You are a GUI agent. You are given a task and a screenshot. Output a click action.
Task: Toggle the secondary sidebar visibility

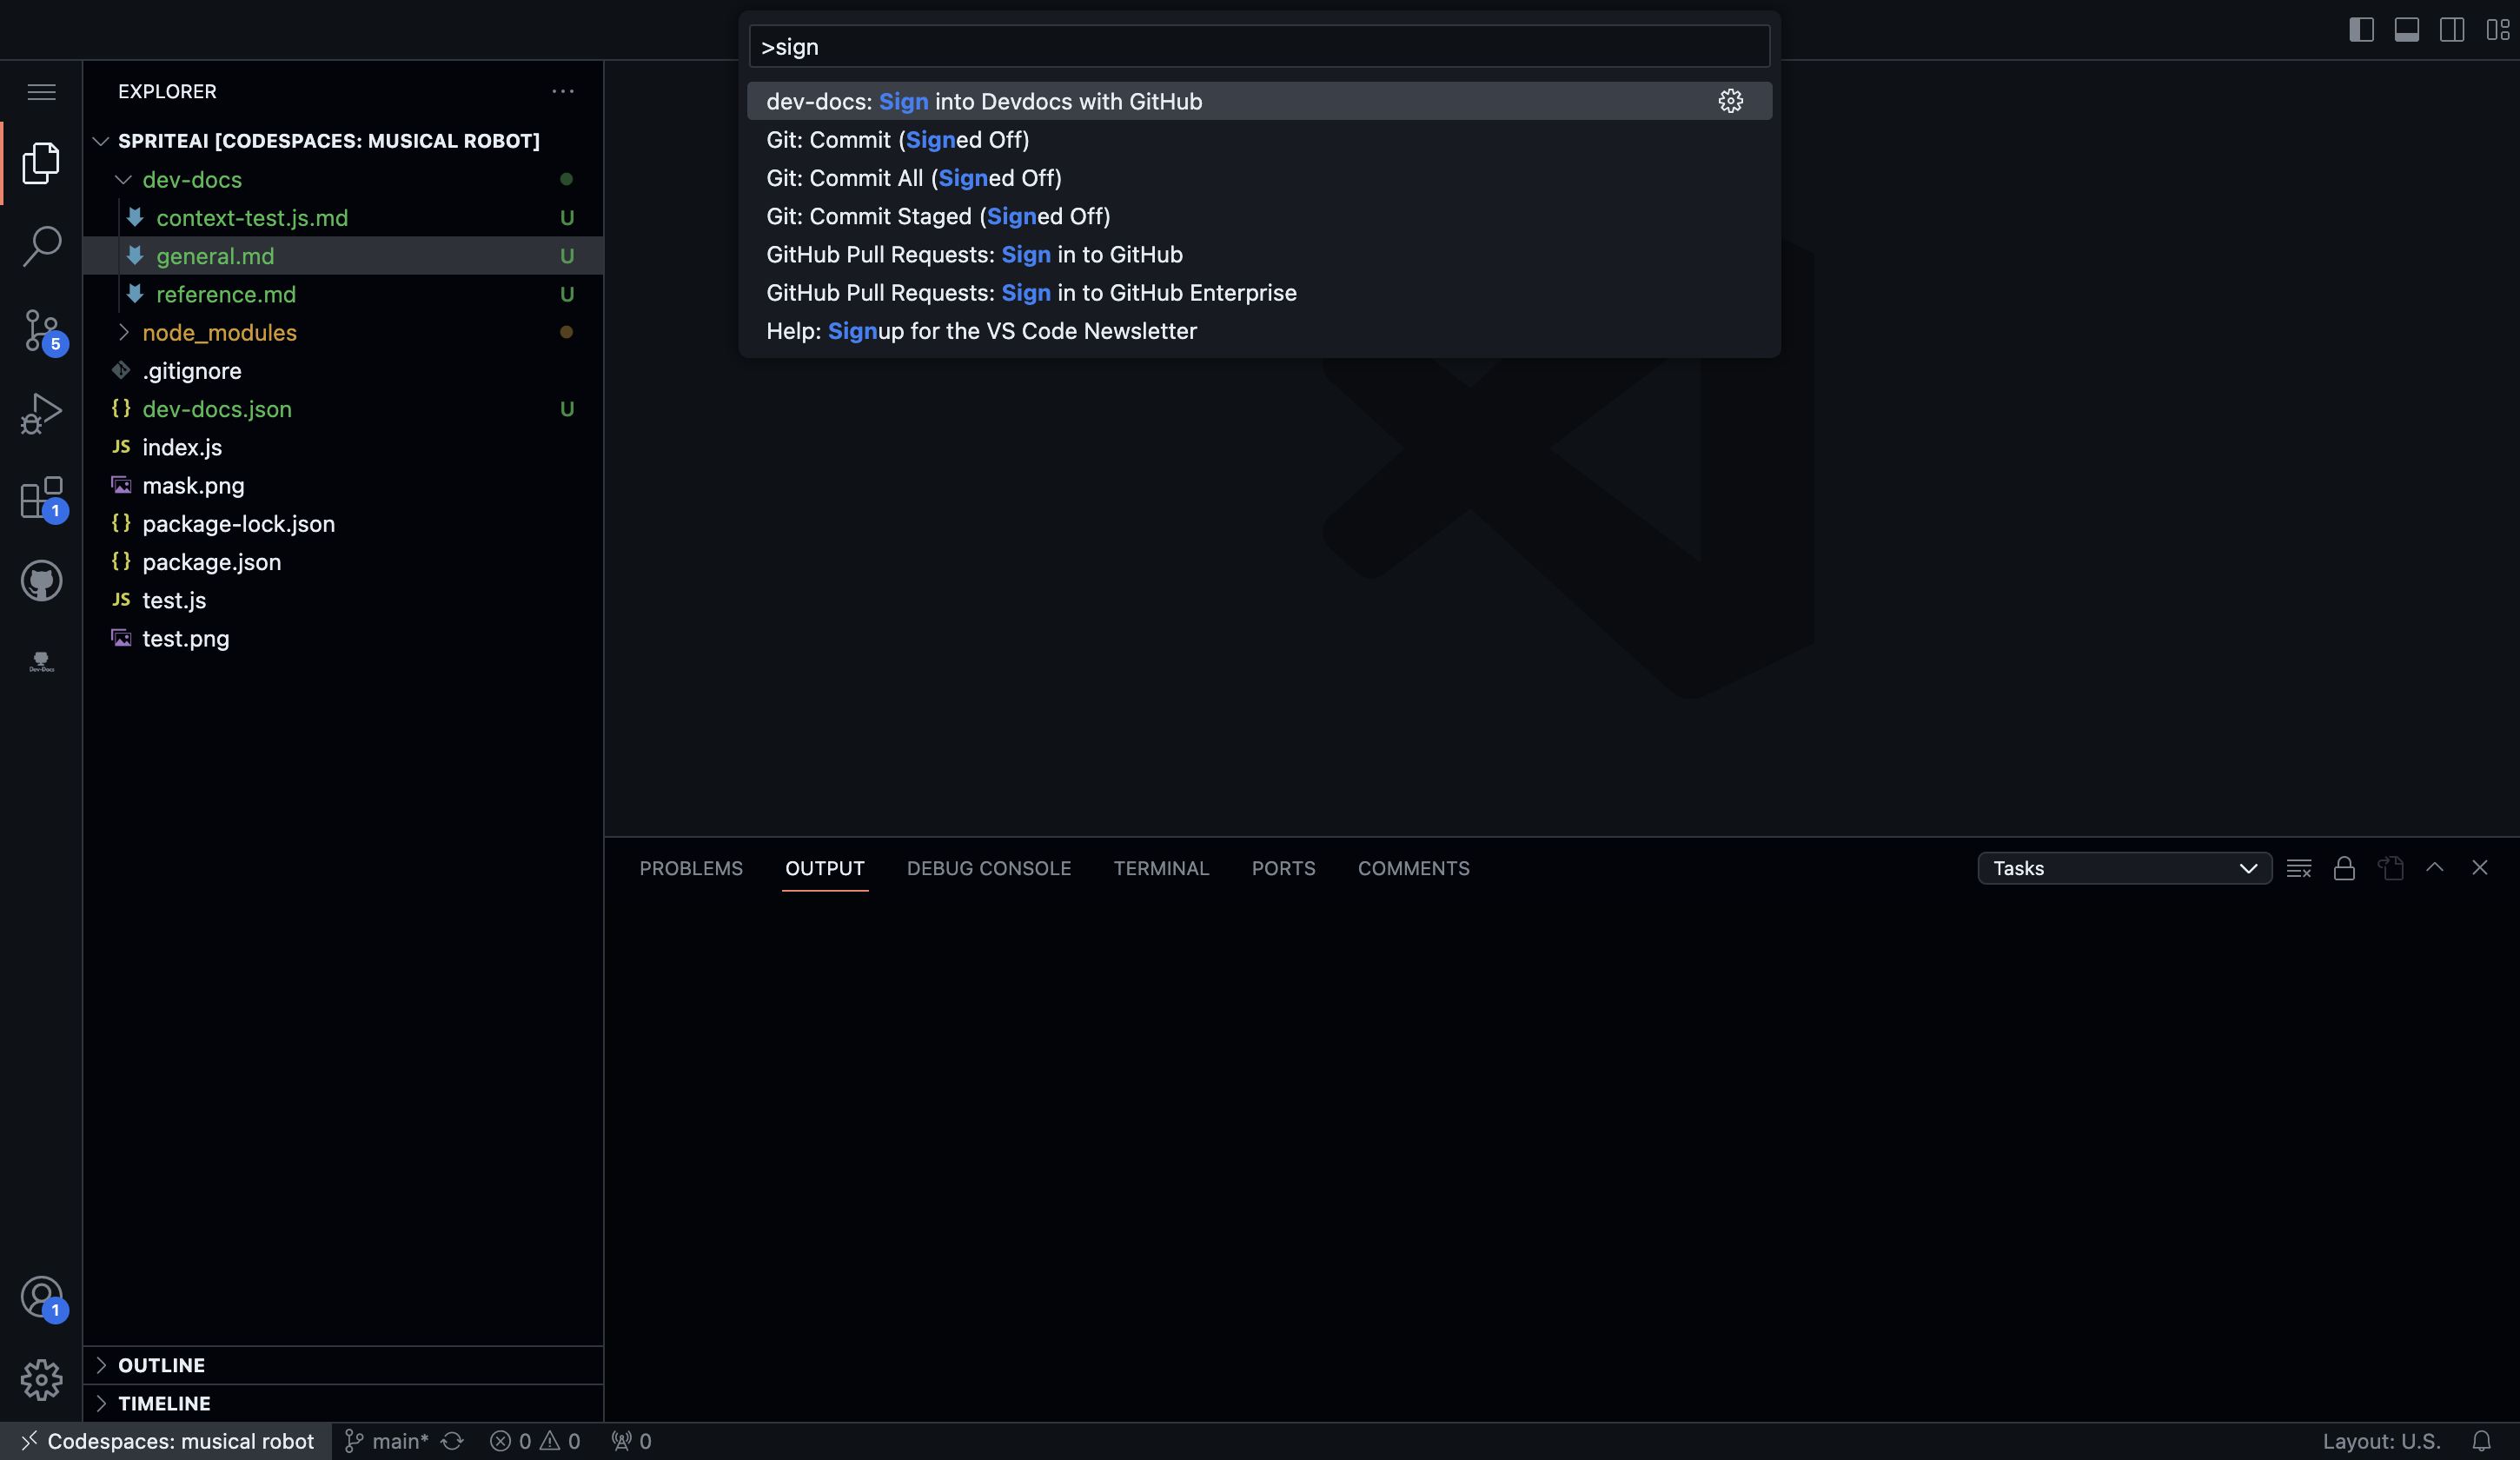point(2452,30)
